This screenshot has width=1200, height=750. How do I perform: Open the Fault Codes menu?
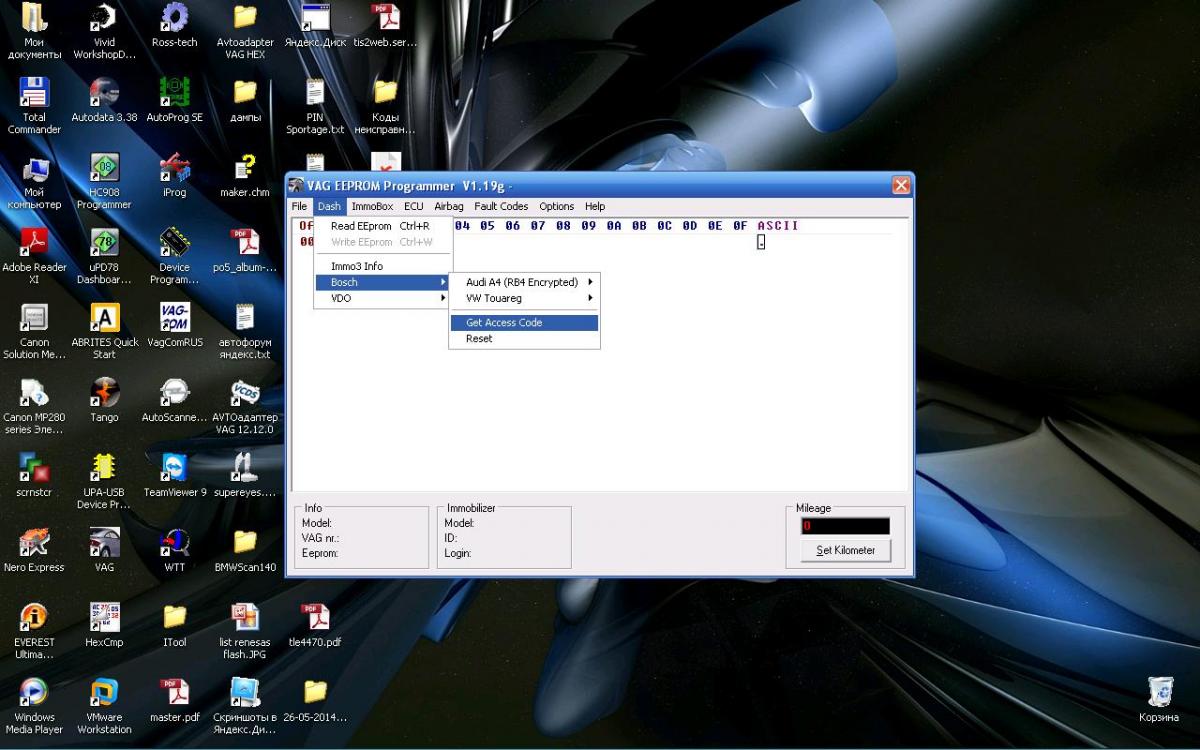[x=501, y=206]
